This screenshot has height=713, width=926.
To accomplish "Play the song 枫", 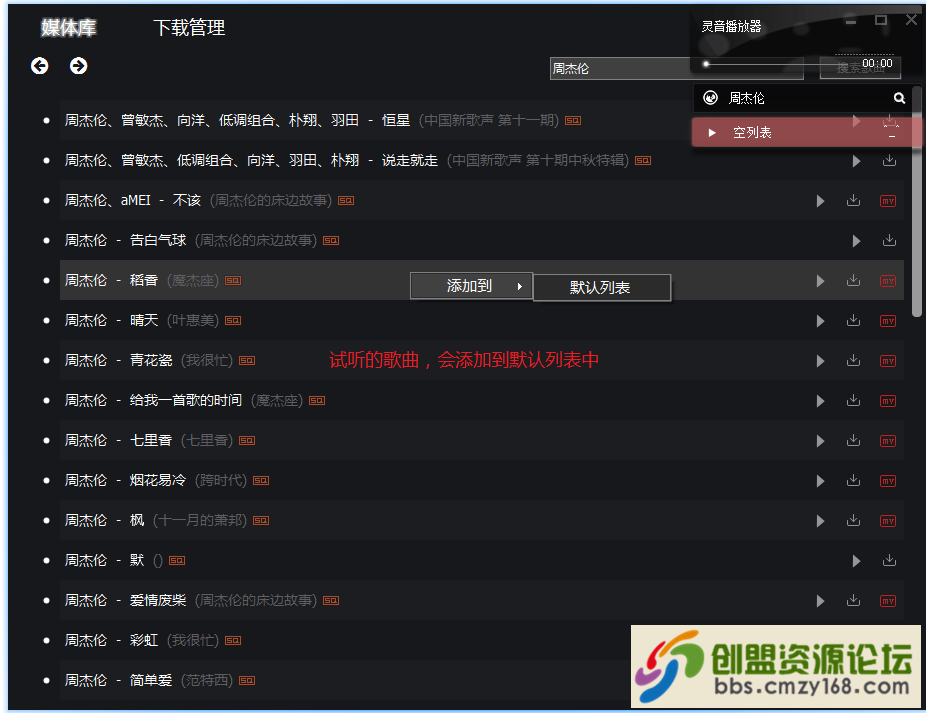I will (x=820, y=521).
